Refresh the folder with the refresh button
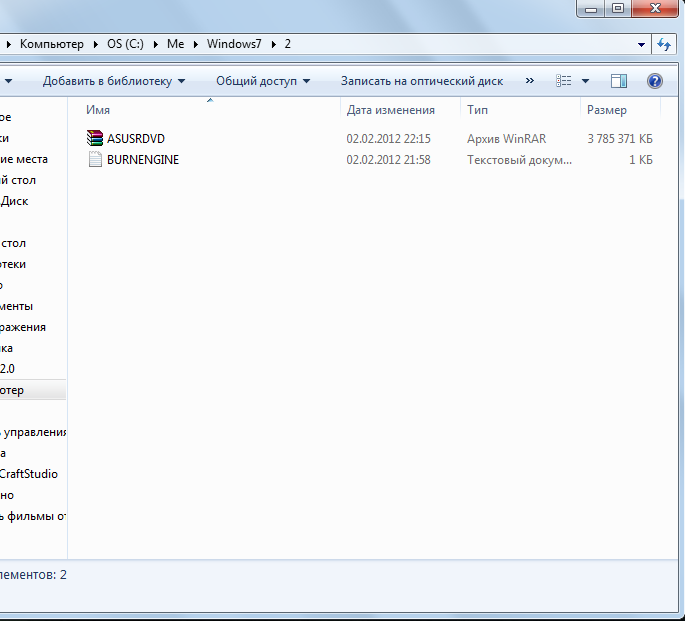 coord(664,45)
